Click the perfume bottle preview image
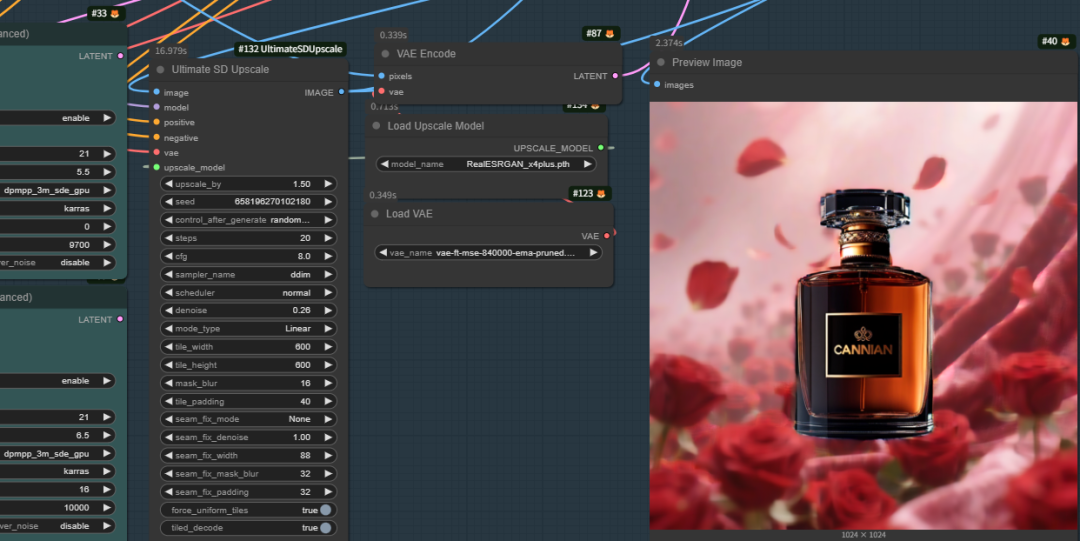The image size is (1080, 541). click(x=863, y=316)
